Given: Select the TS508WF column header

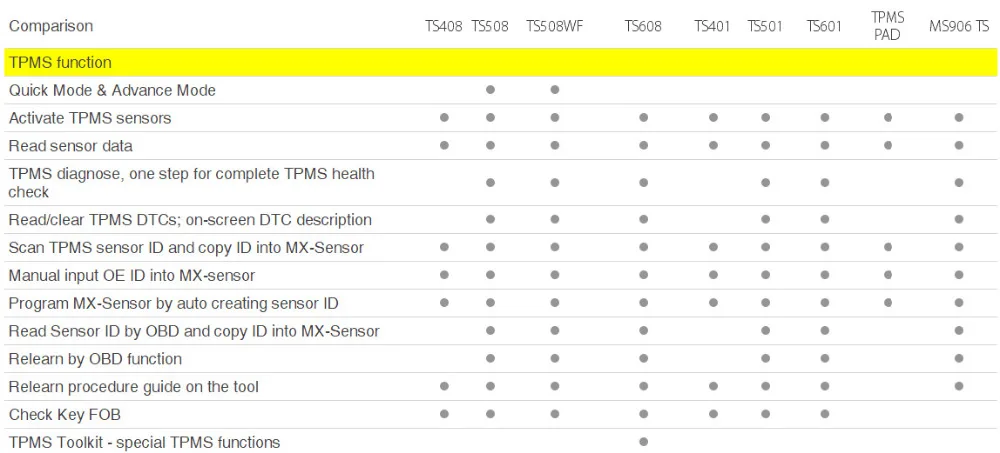Looking at the screenshot, I should [555, 26].
